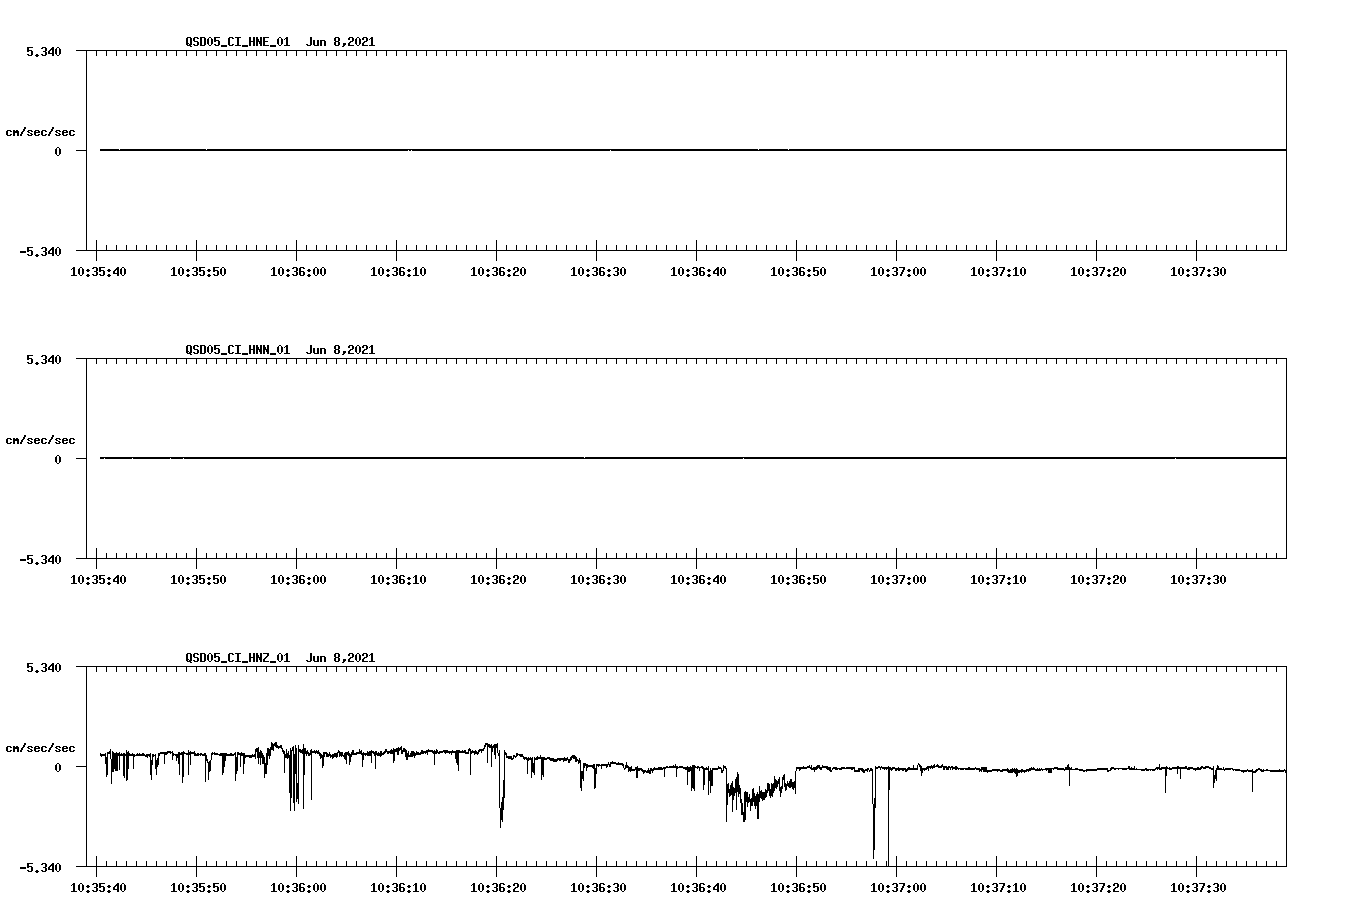Select the -5.340 lower limit on HNN plot
Screen dimensions: 1358x924
[x=40, y=560]
